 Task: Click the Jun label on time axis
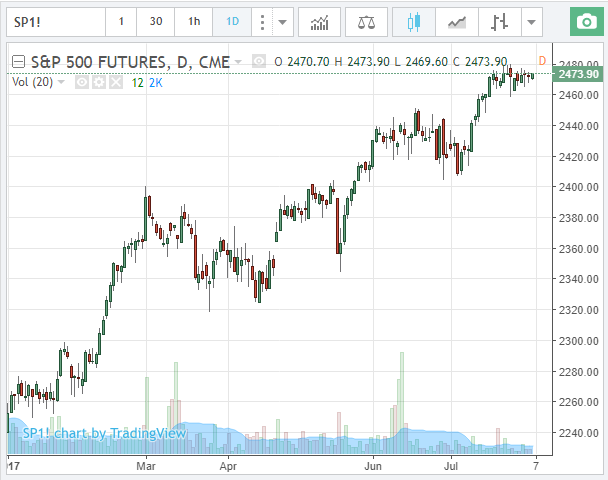(x=373, y=466)
